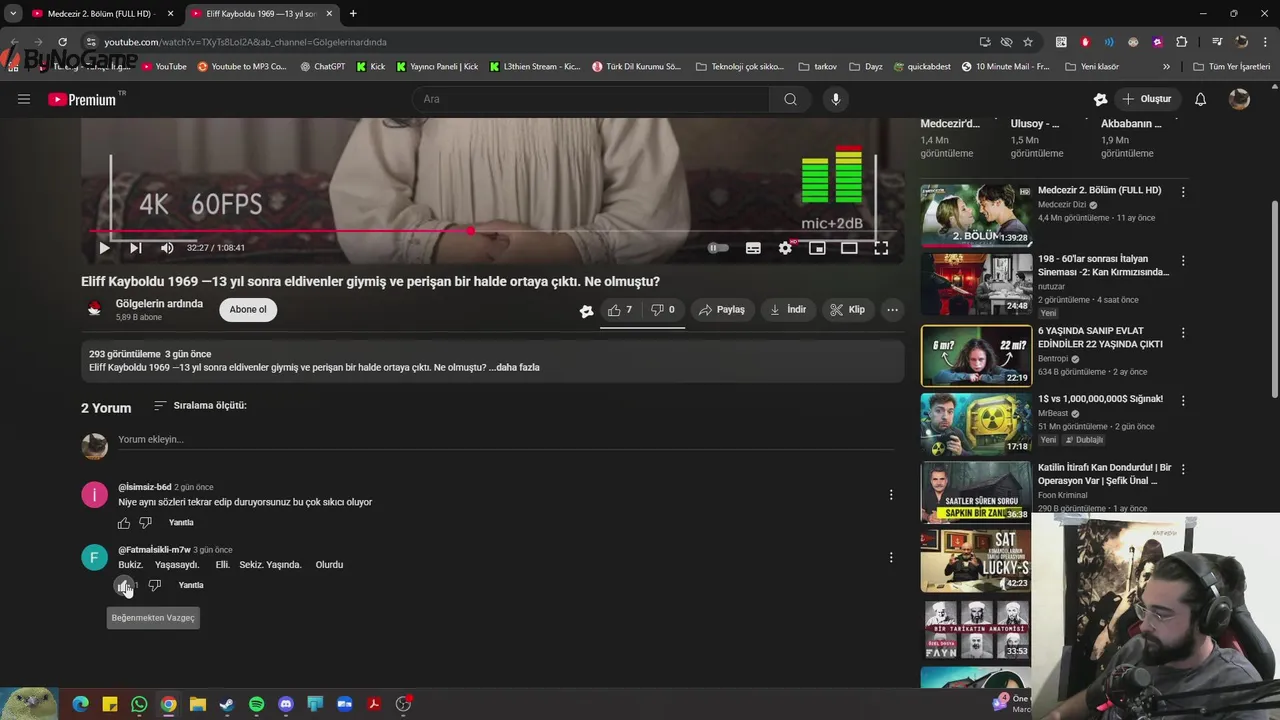Start voice search with microphone icon

(836, 99)
